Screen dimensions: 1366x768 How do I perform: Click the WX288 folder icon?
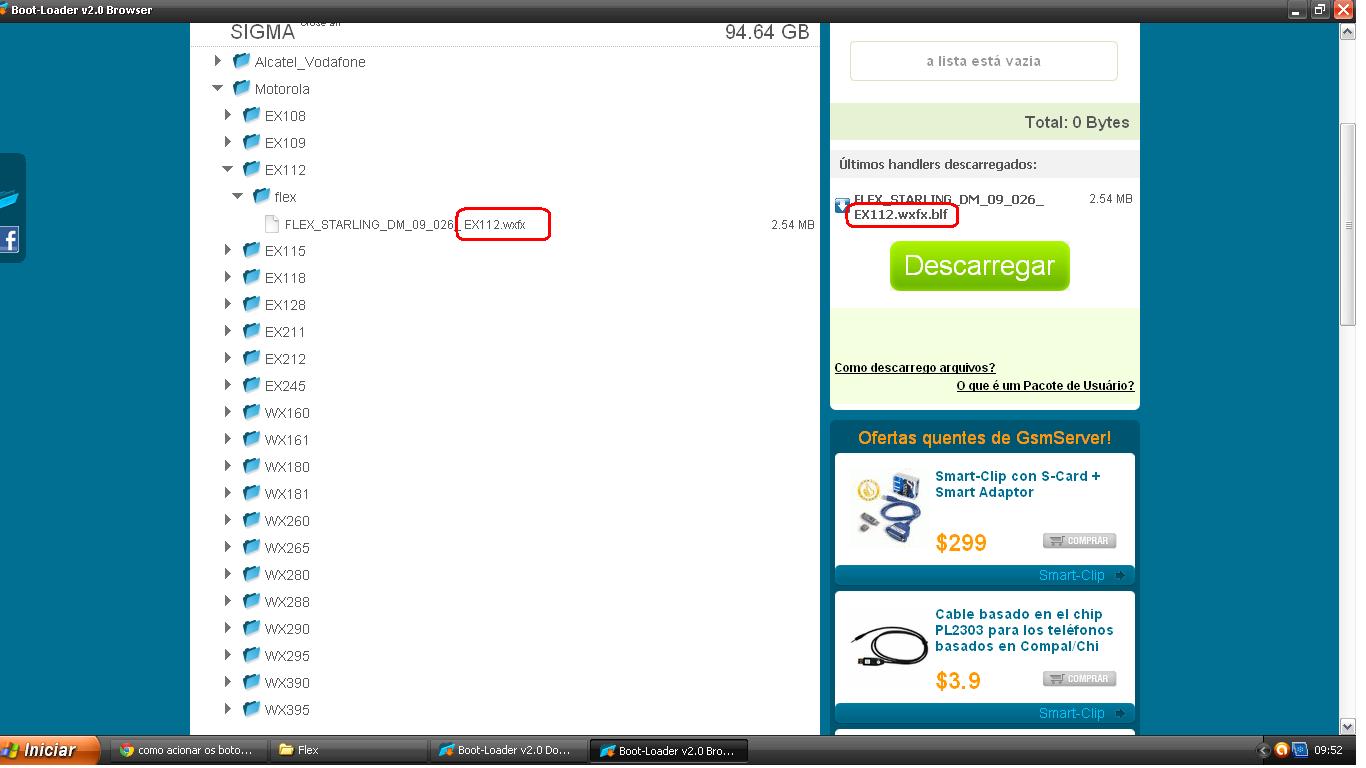(x=252, y=601)
